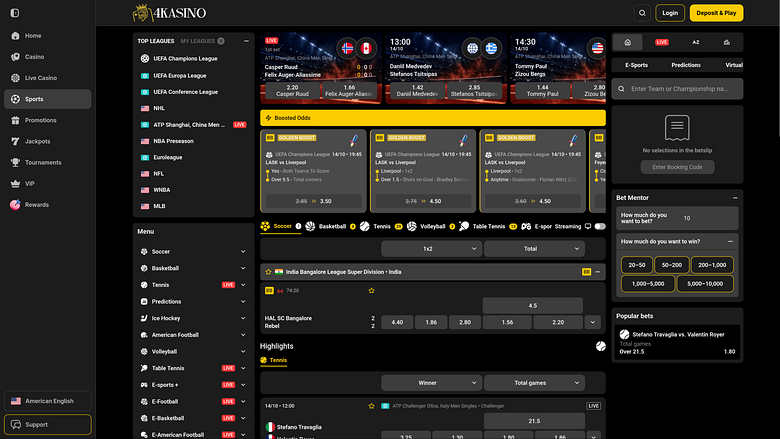Screen dimensions: 780x439
Task: Open Live Casino from the sidebar
Action: [48, 78]
